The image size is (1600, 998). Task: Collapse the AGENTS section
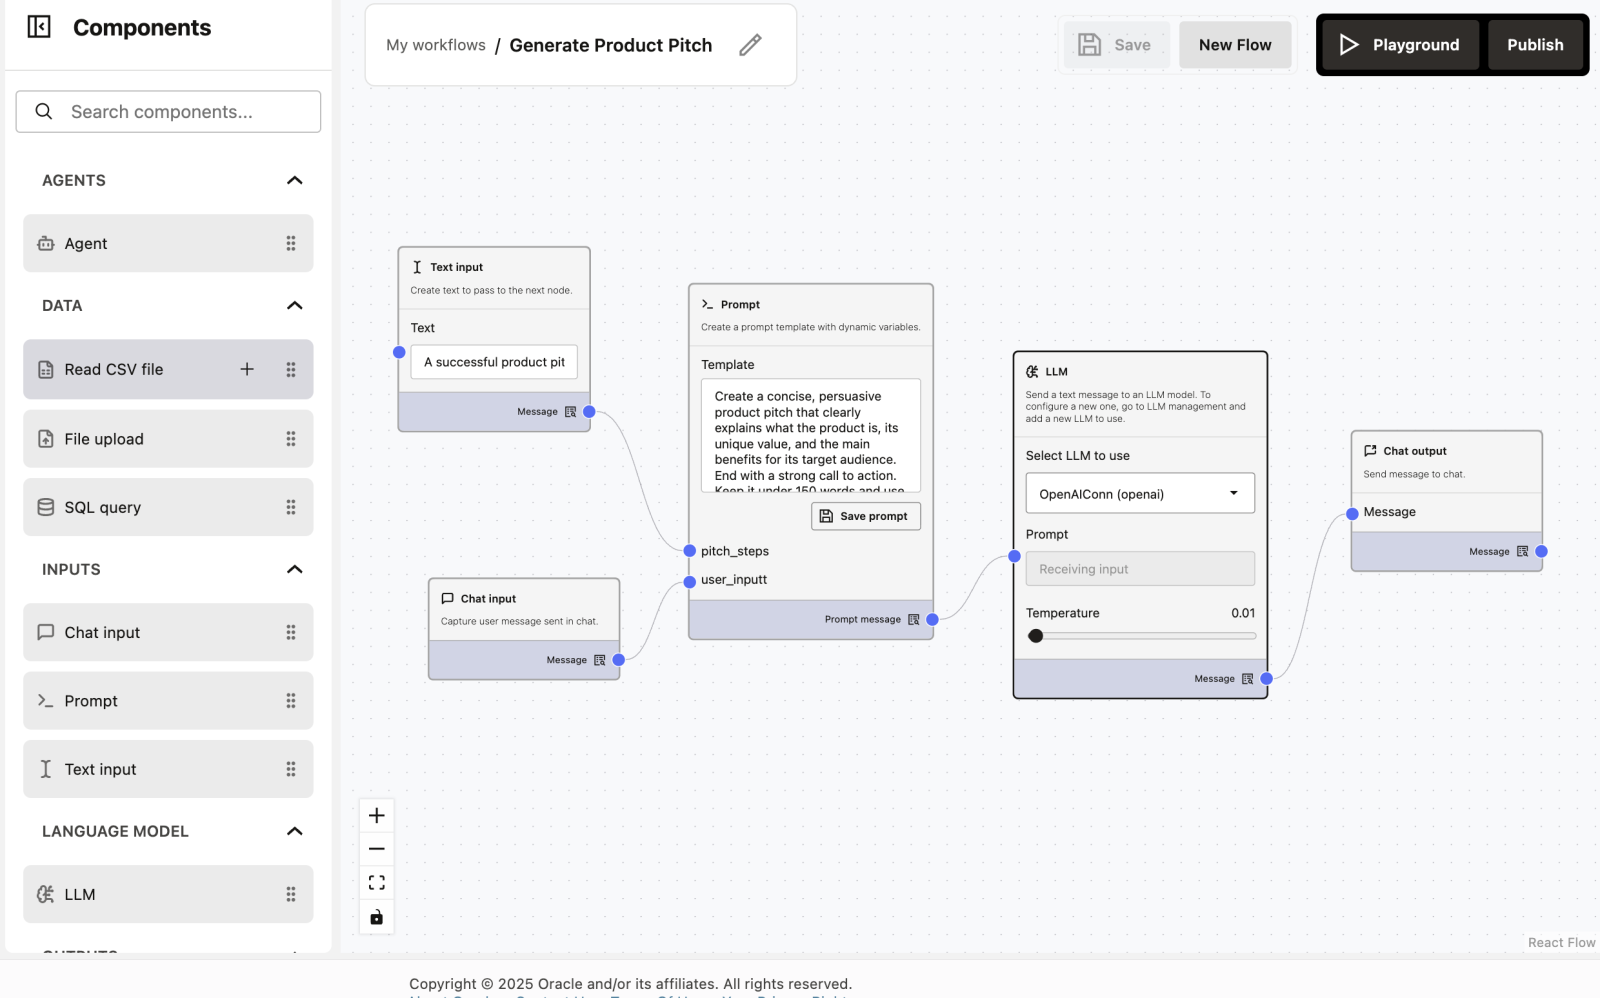tap(294, 180)
